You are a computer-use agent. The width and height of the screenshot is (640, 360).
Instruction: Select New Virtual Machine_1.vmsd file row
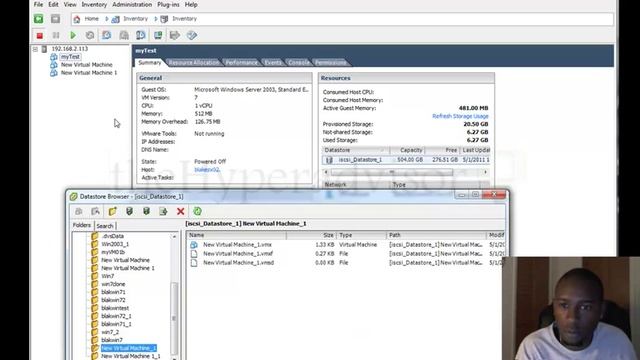(345, 262)
